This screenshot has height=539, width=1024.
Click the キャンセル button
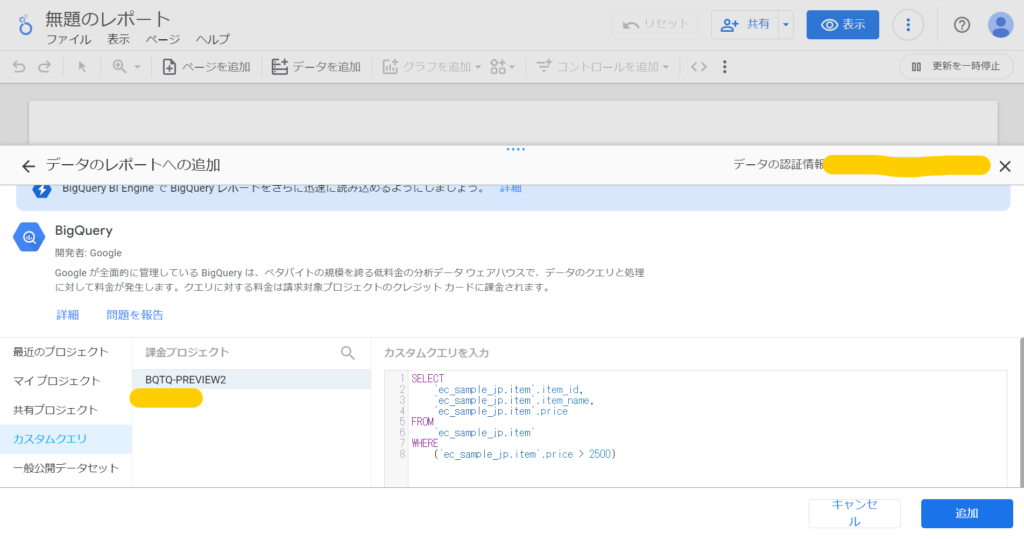pos(854,513)
